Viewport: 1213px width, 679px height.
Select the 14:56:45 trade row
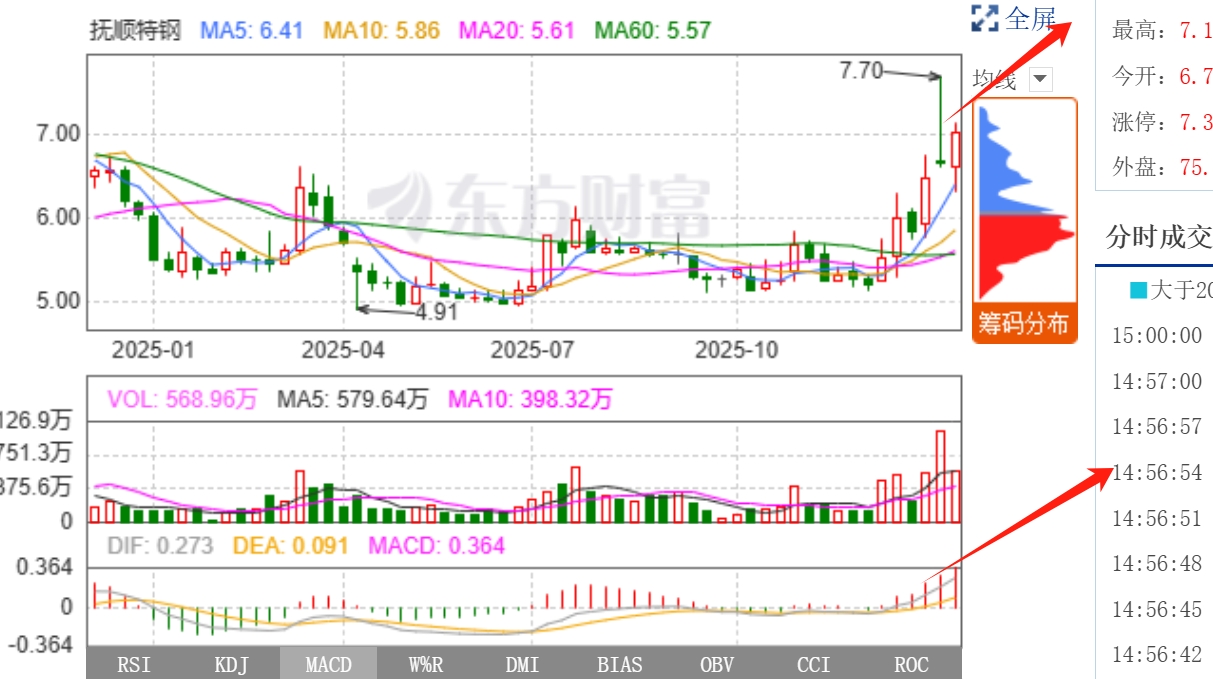1157,609
